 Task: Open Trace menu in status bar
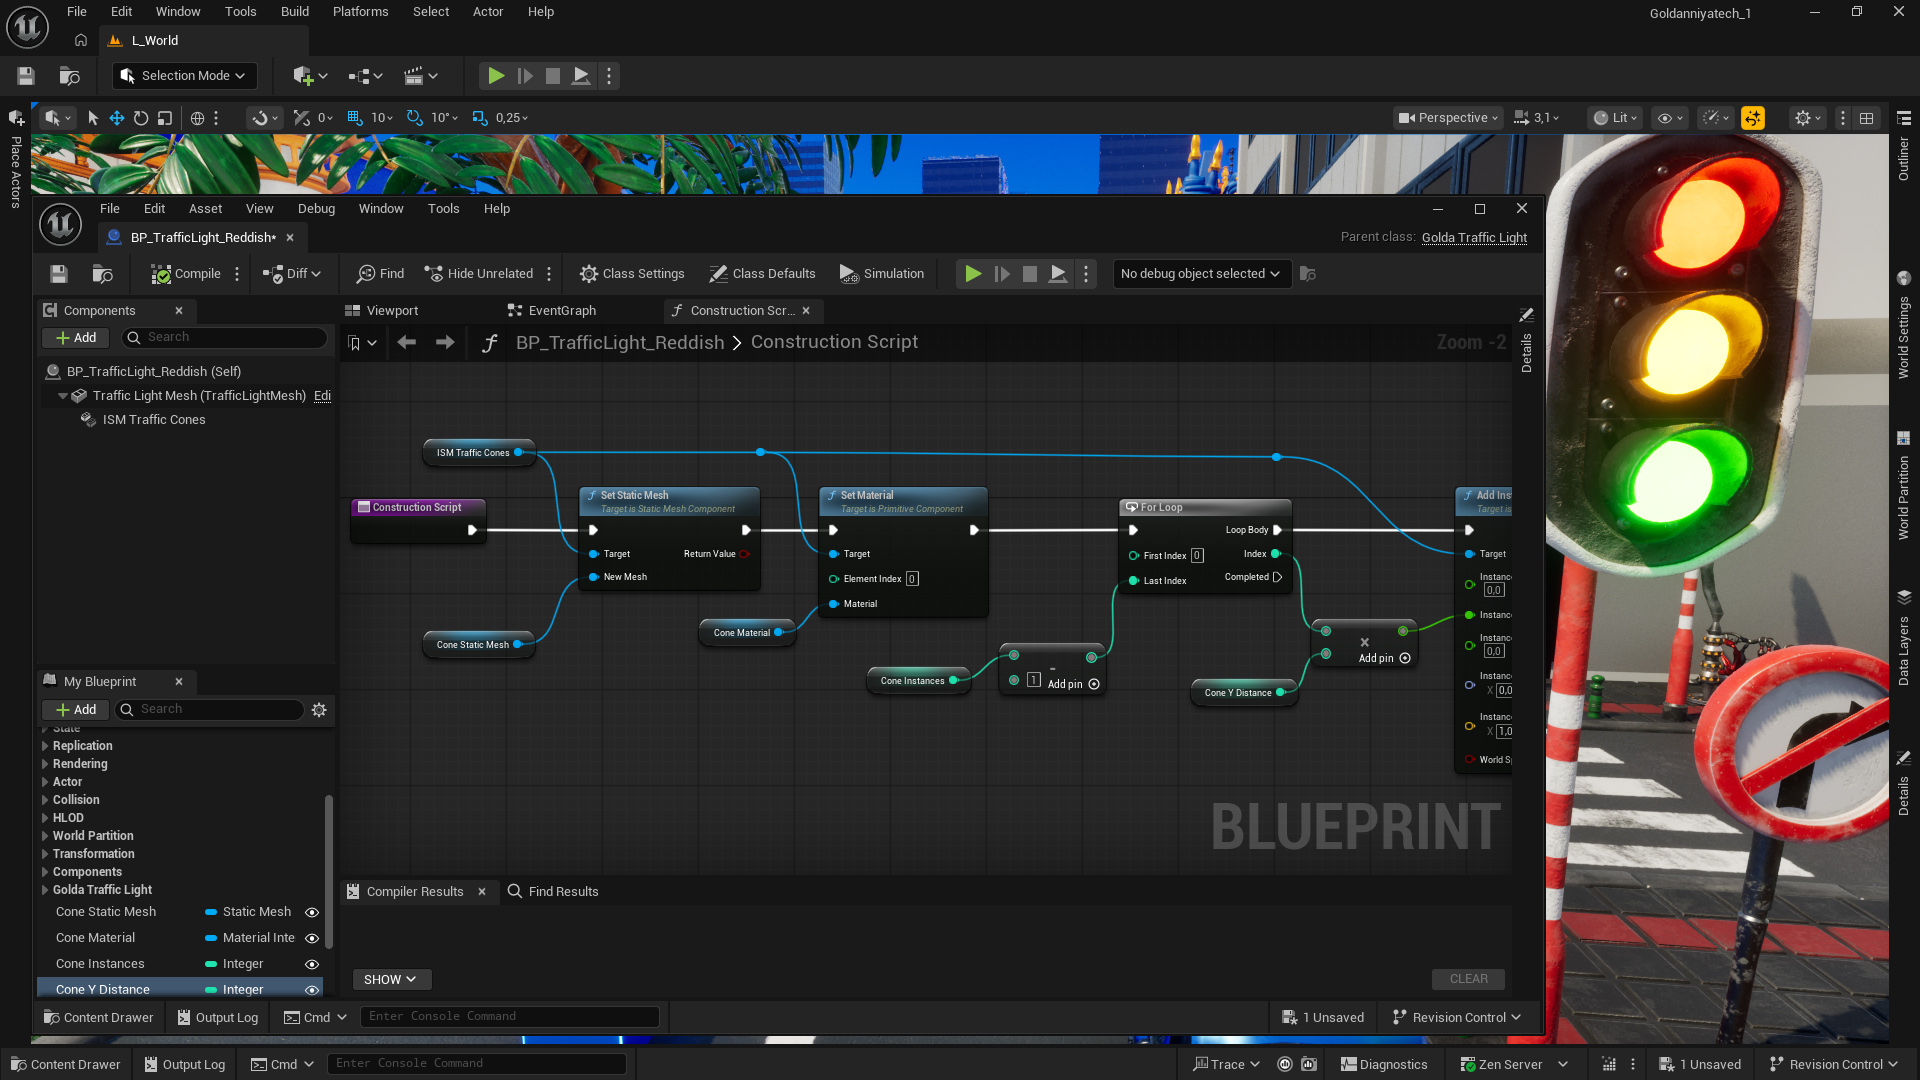click(1227, 1065)
